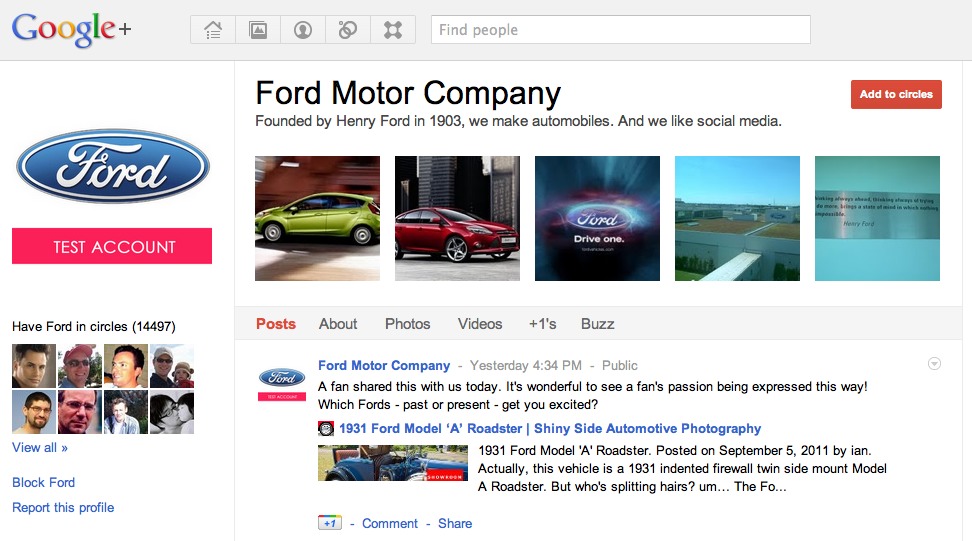Click the Have Ford in circles (14497) heading

94,327
